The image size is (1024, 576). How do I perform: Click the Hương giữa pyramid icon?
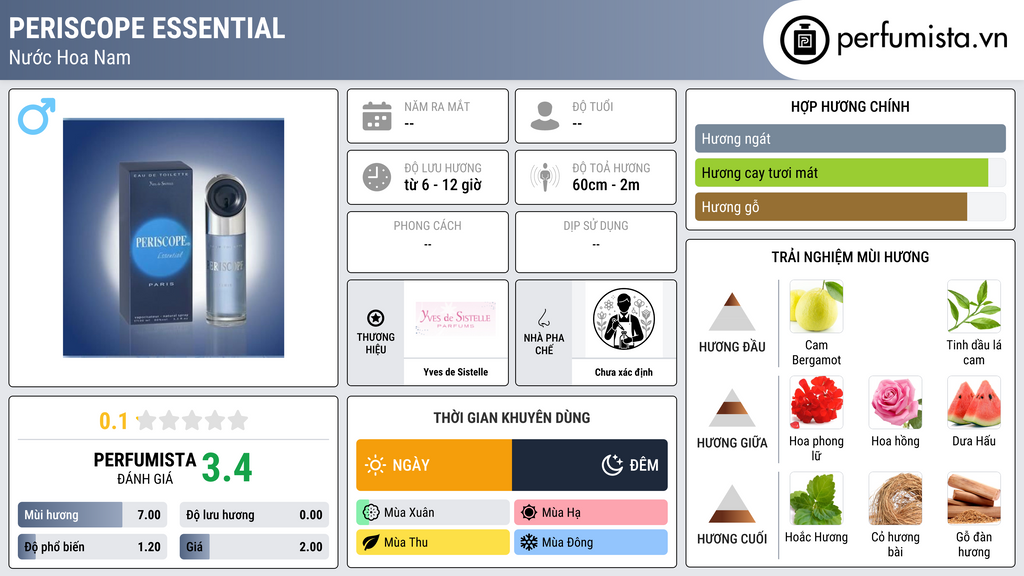point(732,408)
